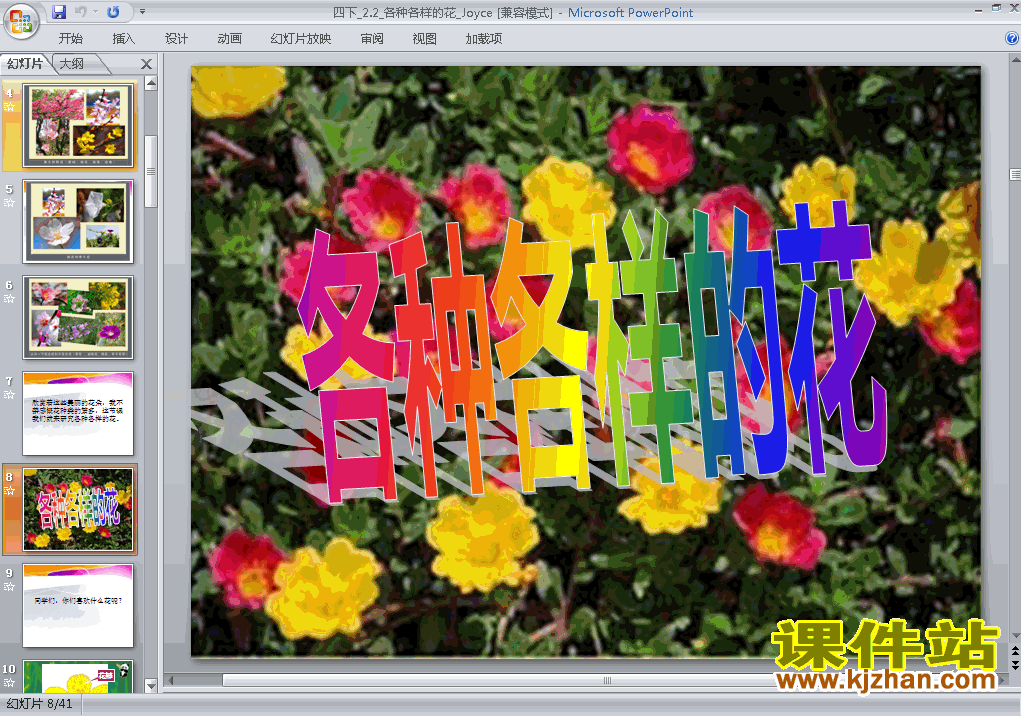Image resolution: width=1021 pixels, height=717 pixels.
Task: Play animation star icon for slide 6
Action: (x=9, y=299)
